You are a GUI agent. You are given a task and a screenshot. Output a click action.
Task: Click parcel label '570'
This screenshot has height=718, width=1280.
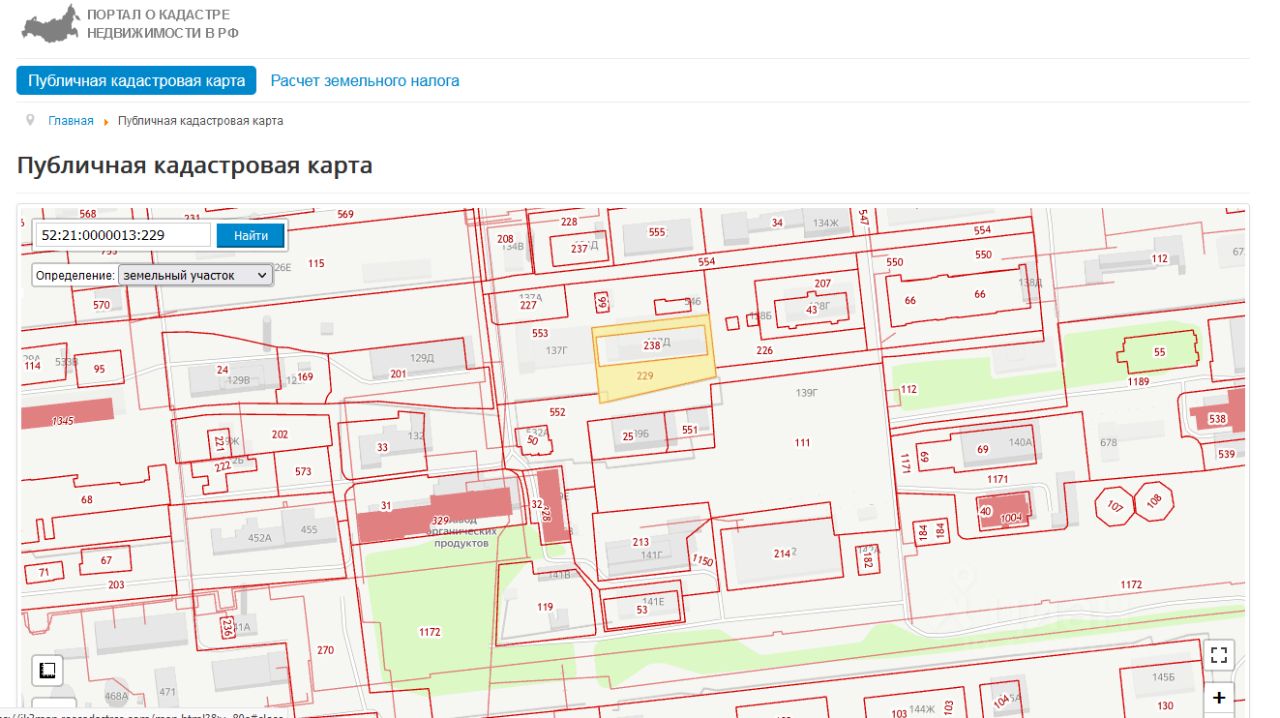(101, 305)
